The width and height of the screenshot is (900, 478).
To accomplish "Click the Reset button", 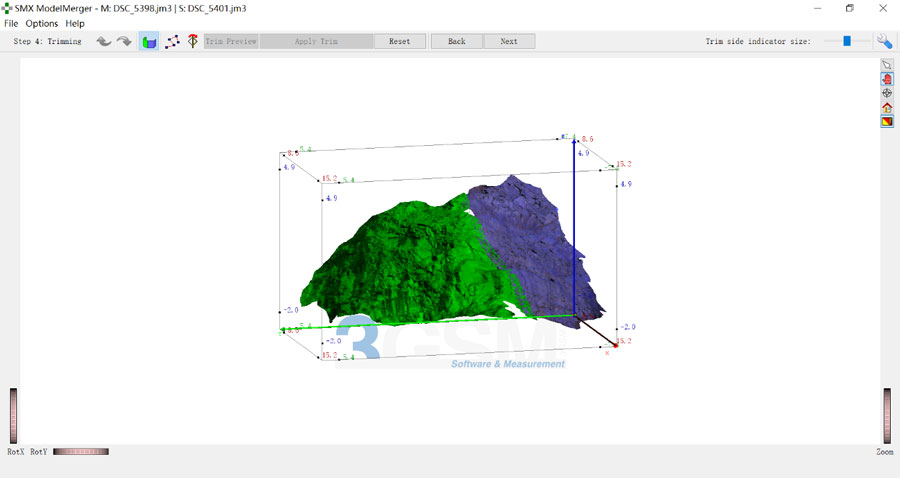I will [400, 41].
